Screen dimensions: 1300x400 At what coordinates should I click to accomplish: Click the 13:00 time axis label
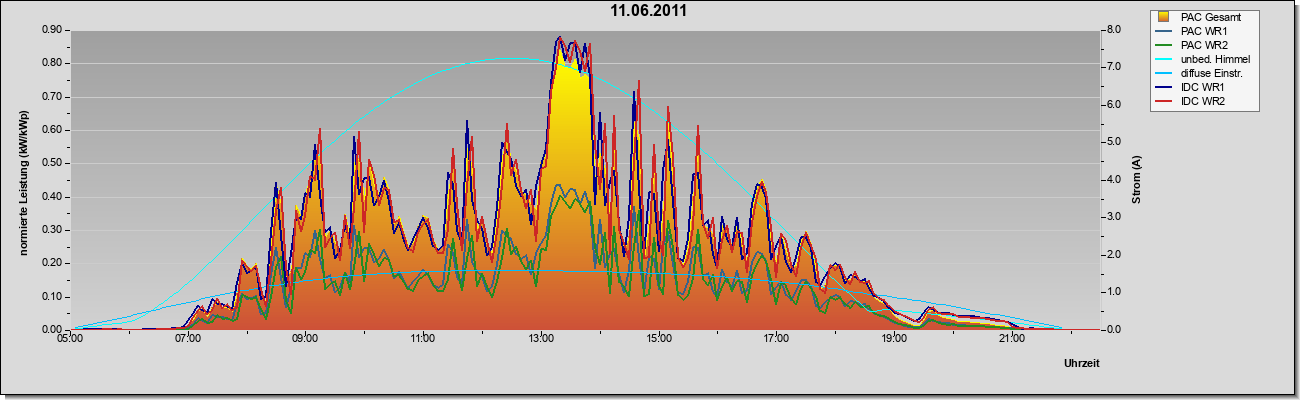point(541,340)
